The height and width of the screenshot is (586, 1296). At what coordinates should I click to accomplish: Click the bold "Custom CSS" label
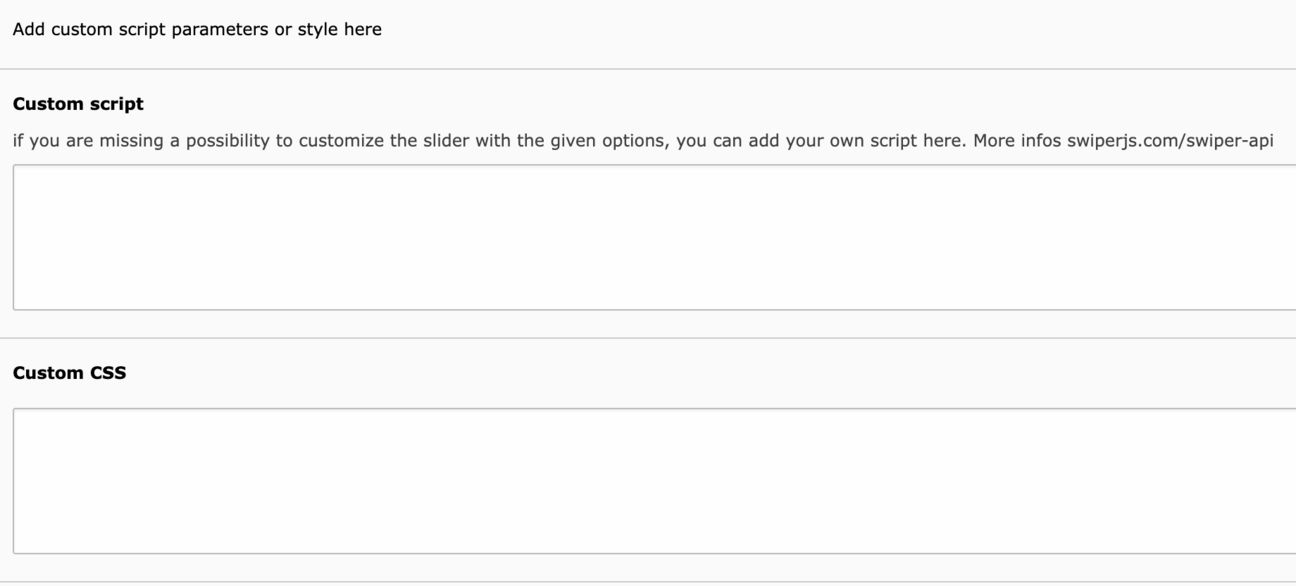tap(69, 373)
